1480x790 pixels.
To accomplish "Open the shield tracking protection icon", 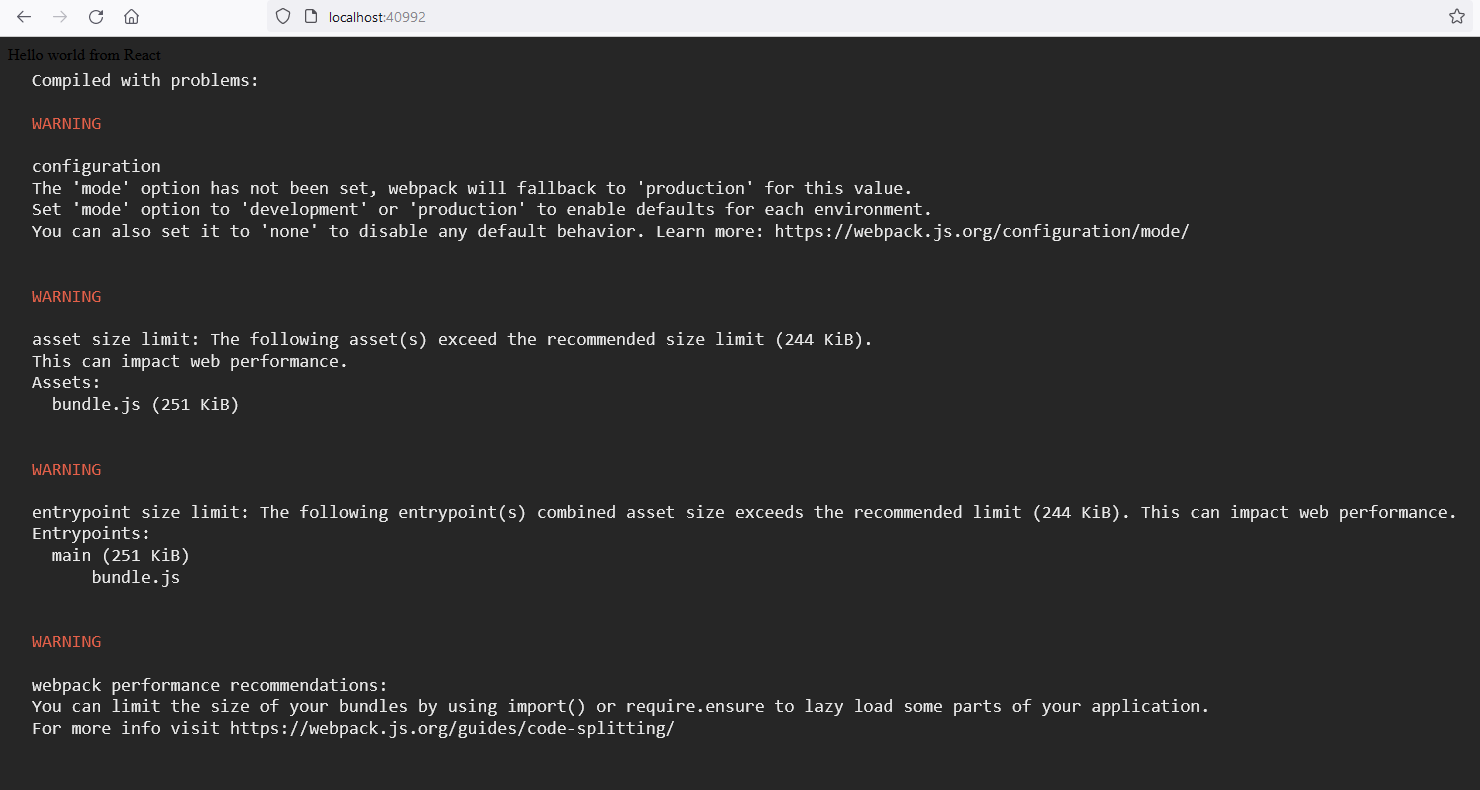I will point(283,16).
